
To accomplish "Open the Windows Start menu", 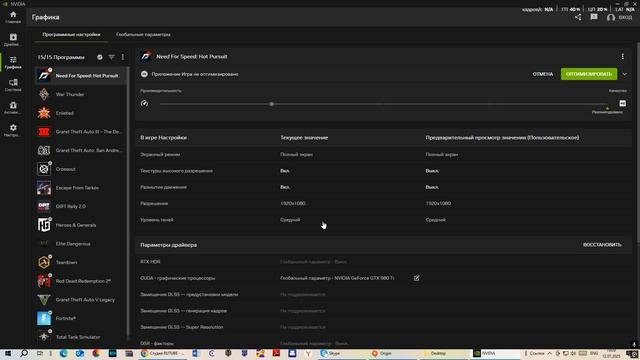I will coord(7,353).
